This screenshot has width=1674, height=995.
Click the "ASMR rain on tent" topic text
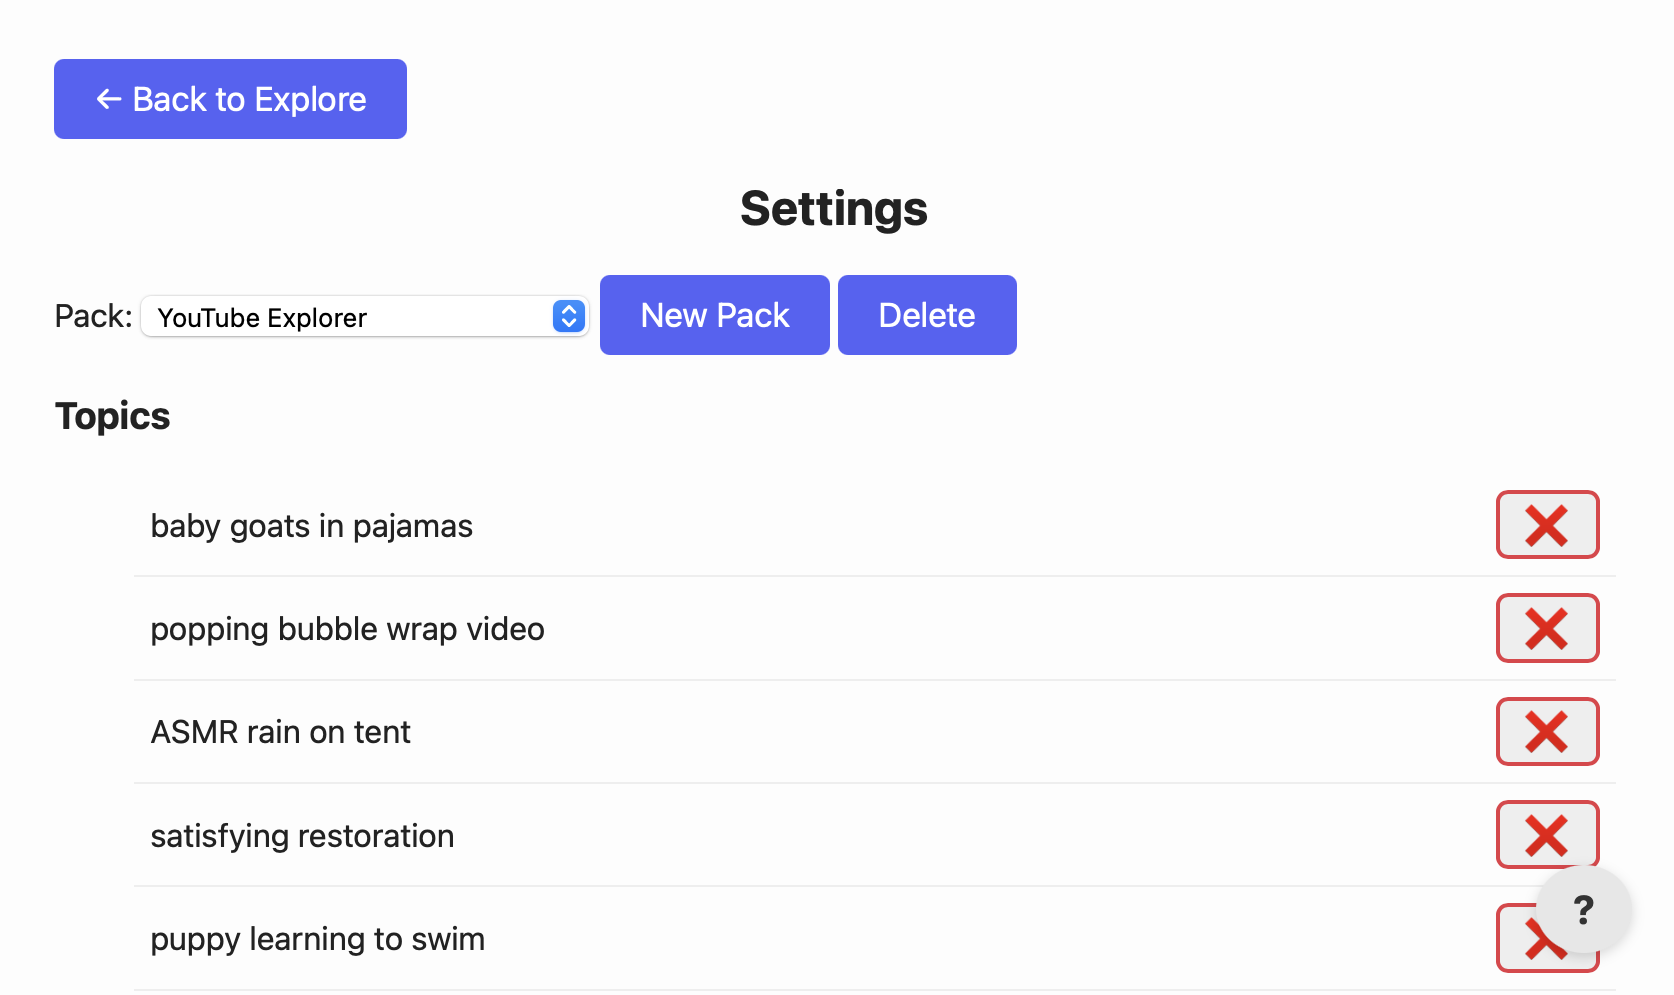click(x=280, y=731)
